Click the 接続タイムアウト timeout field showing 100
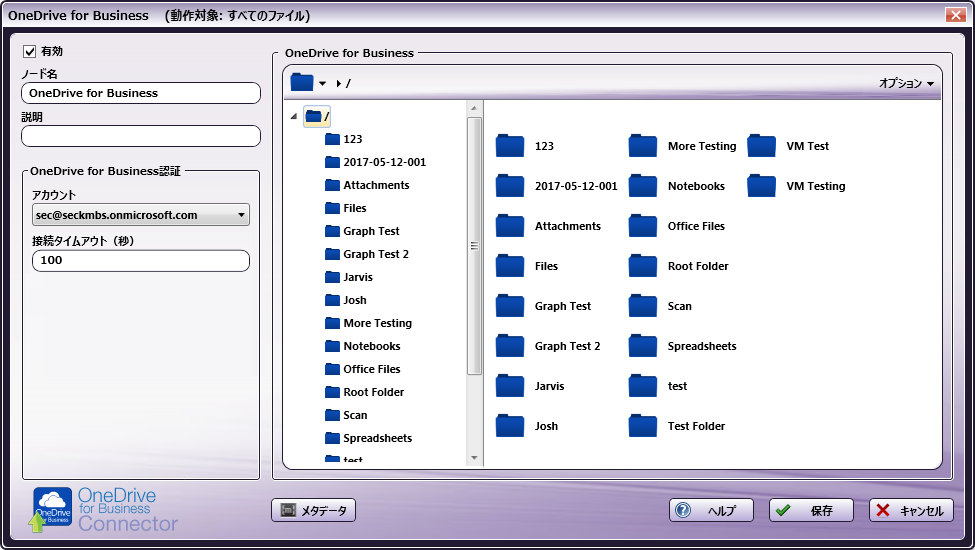 141,260
